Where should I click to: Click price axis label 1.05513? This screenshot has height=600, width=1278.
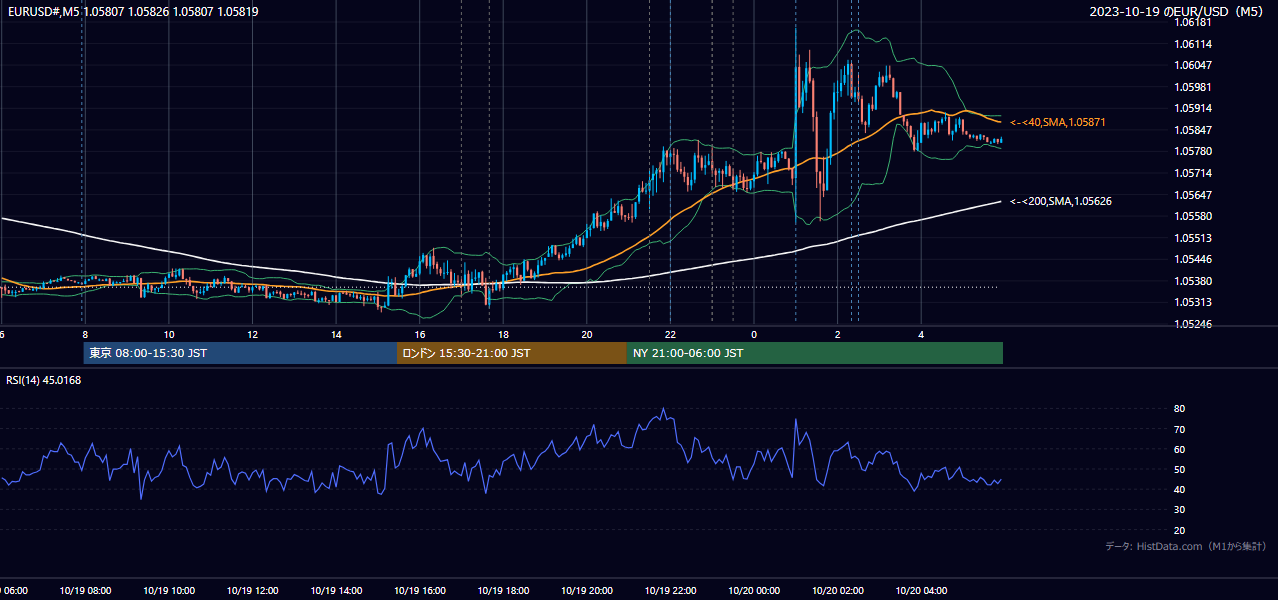[x=1194, y=238]
